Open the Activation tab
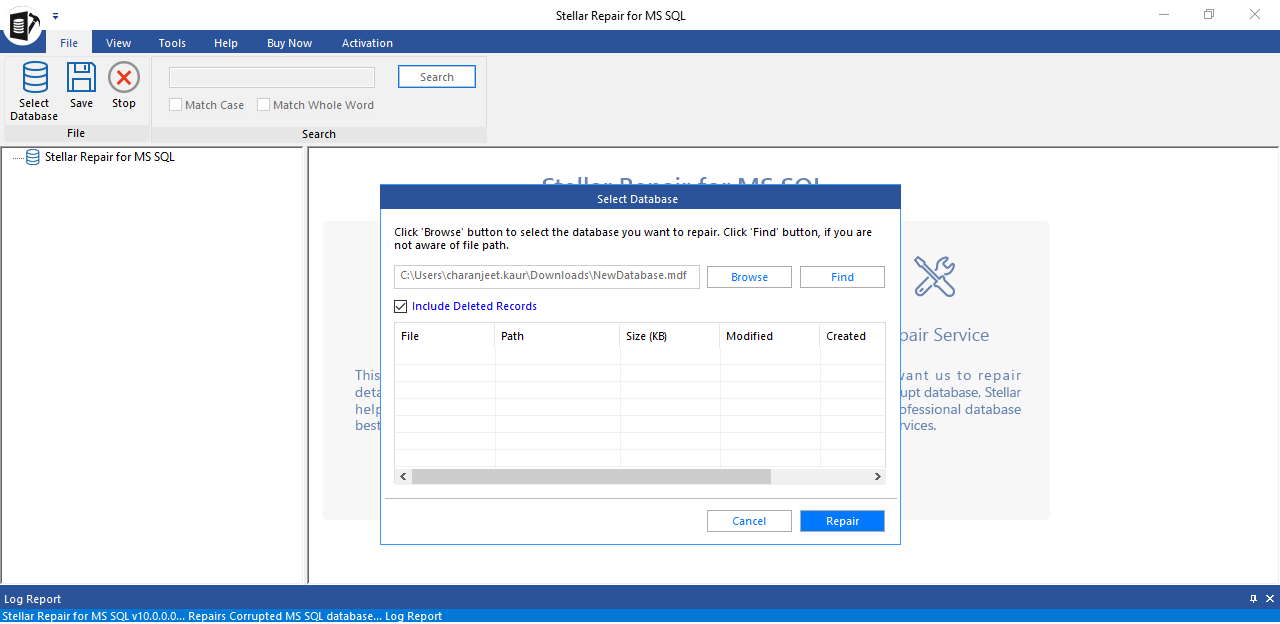The width and height of the screenshot is (1280, 624). click(x=367, y=43)
